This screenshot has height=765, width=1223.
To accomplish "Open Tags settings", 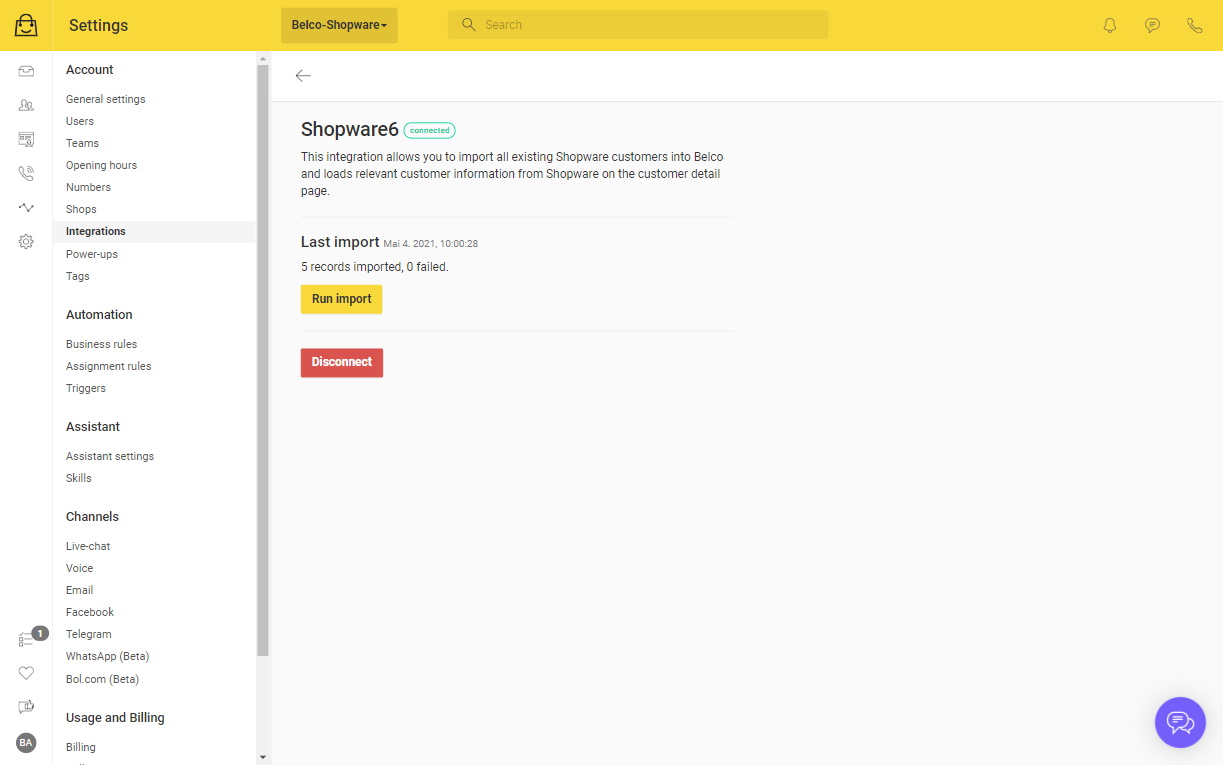I will click(x=78, y=276).
